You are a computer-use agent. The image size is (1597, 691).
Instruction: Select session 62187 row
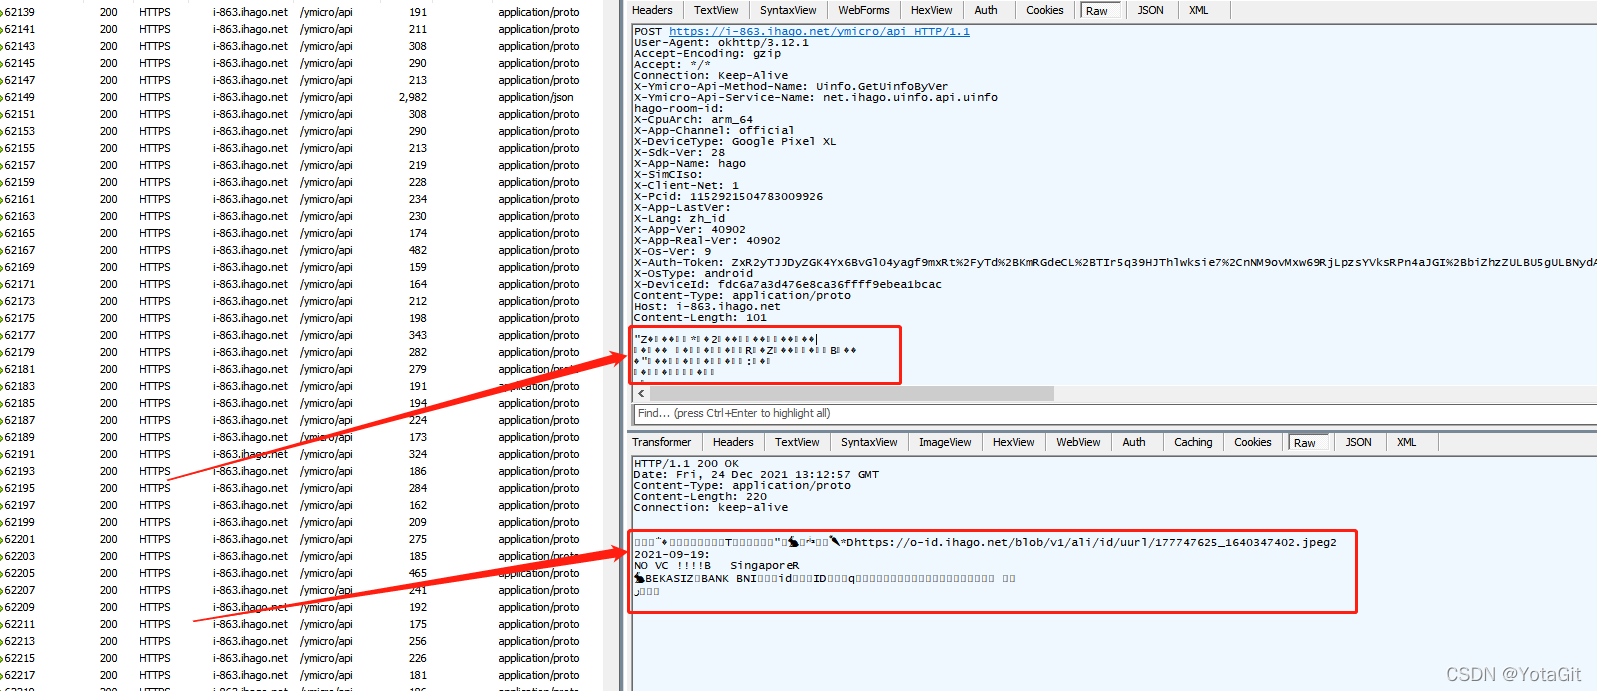pyautogui.click(x=300, y=420)
